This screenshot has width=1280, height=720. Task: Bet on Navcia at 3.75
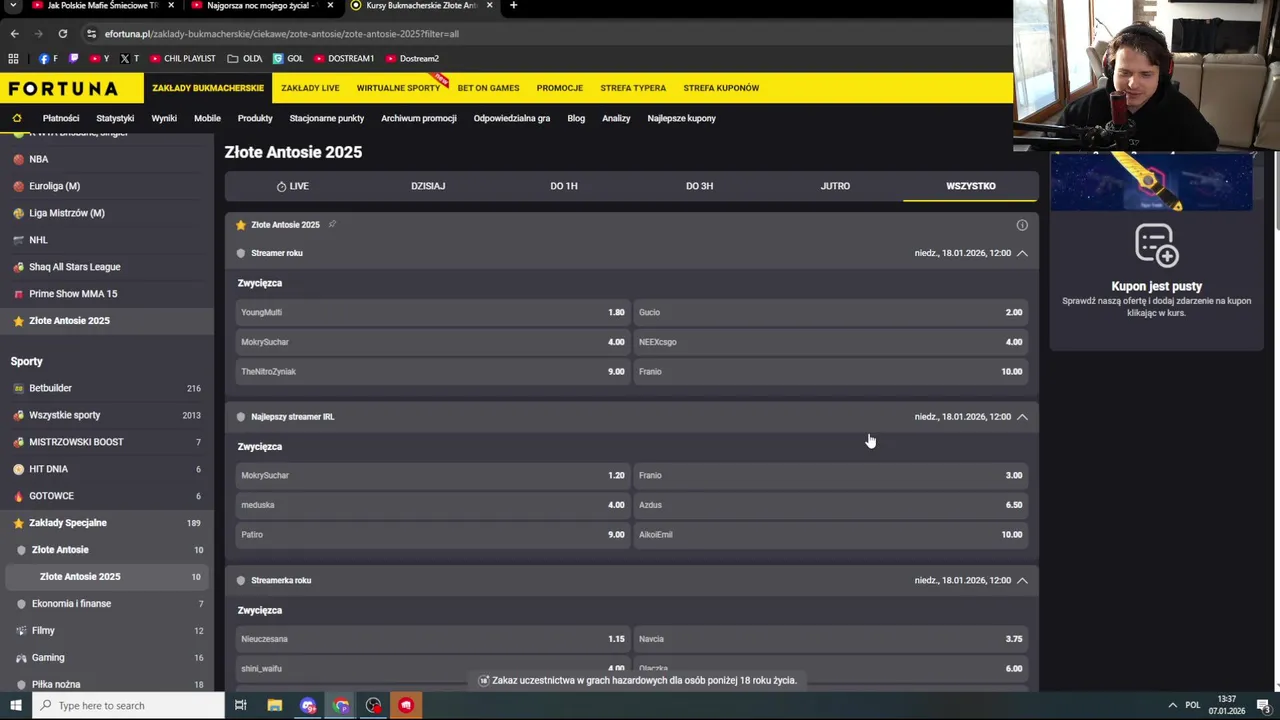tap(830, 639)
